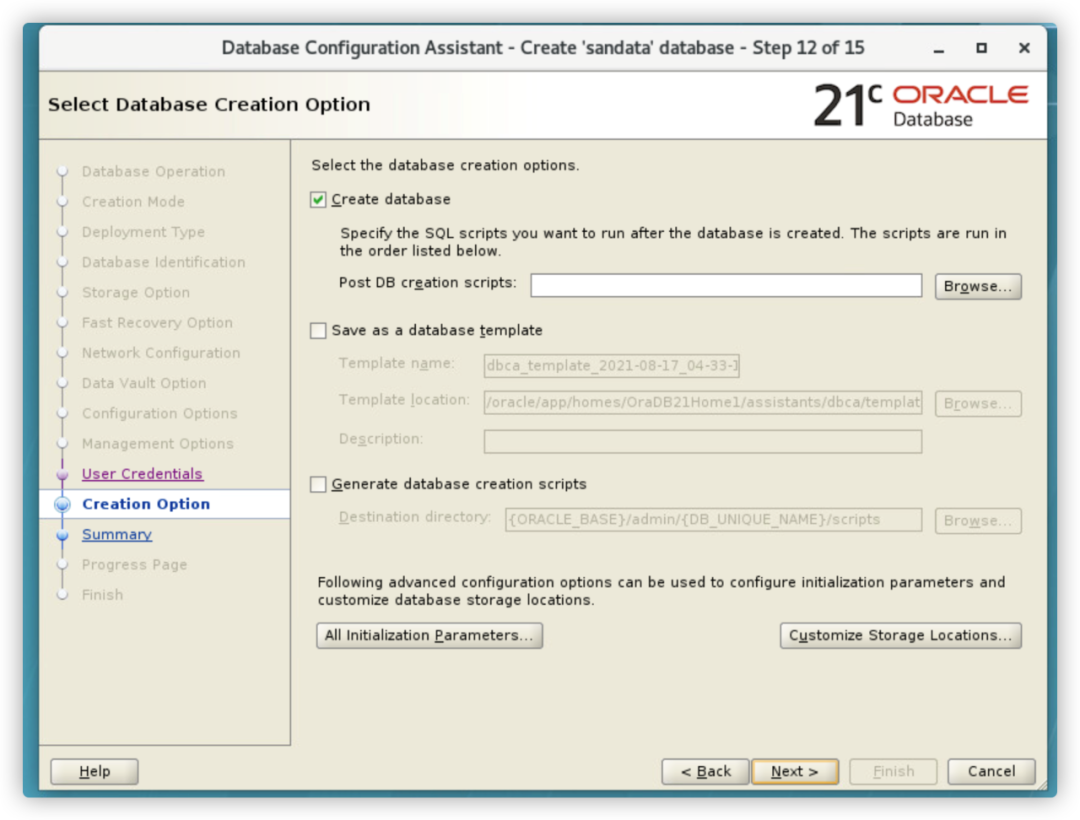Click the Oracle Database 21c logo
Screen dimensions: 1080x820
[x=921, y=105]
